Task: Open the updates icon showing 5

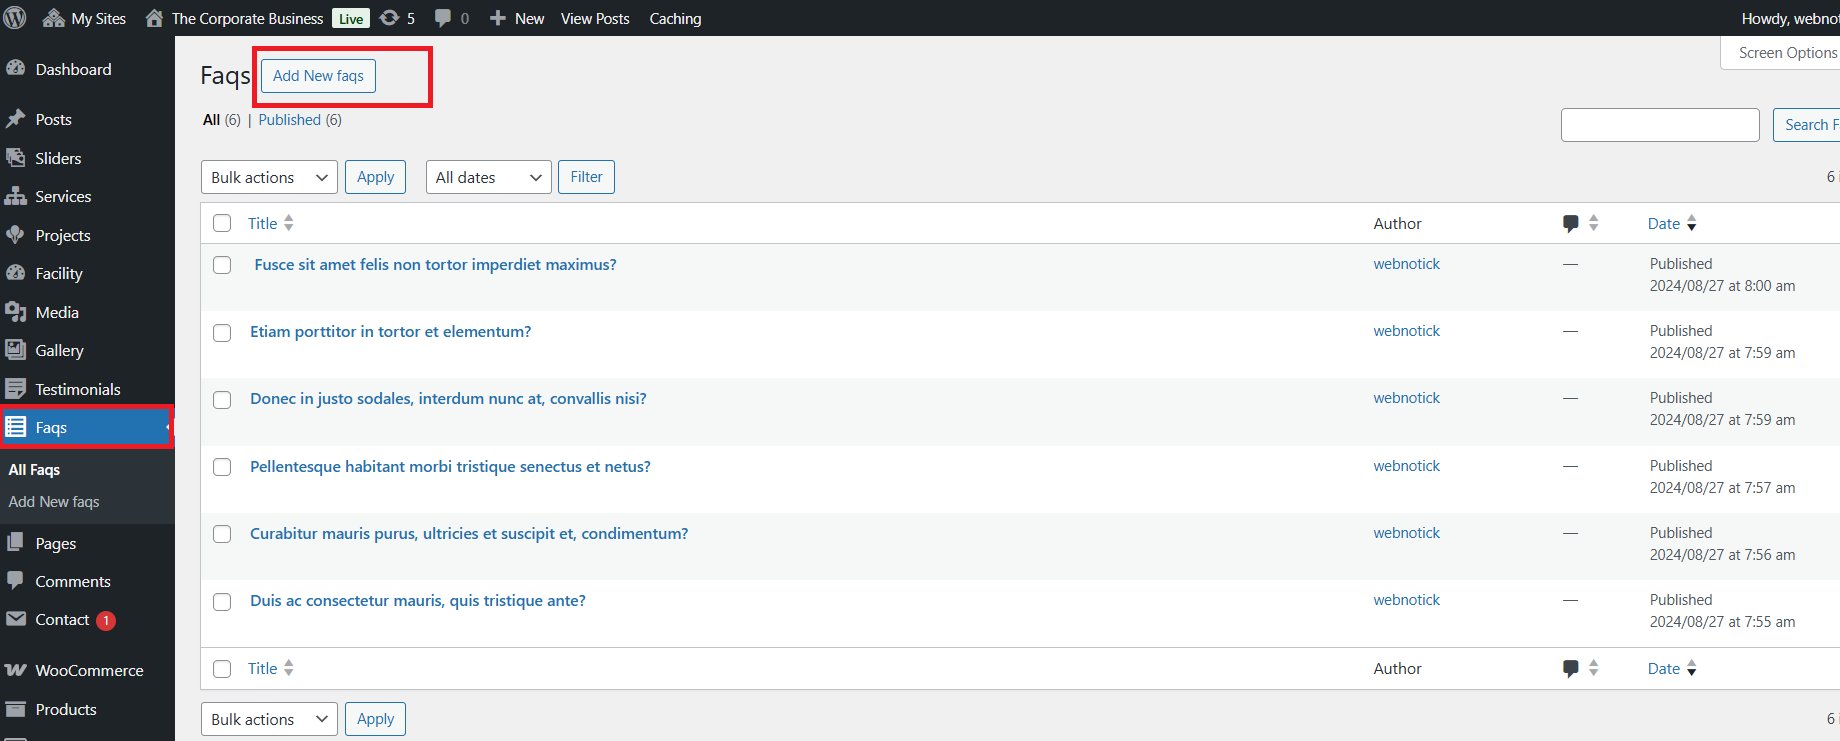Action: coord(397,18)
